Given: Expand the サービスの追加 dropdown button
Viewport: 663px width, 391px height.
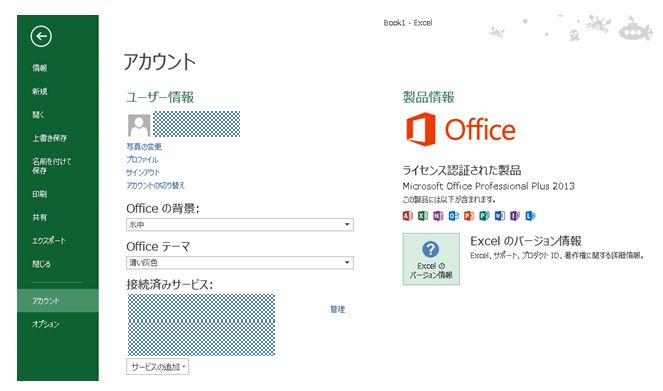Looking at the screenshot, I should tap(157, 367).
